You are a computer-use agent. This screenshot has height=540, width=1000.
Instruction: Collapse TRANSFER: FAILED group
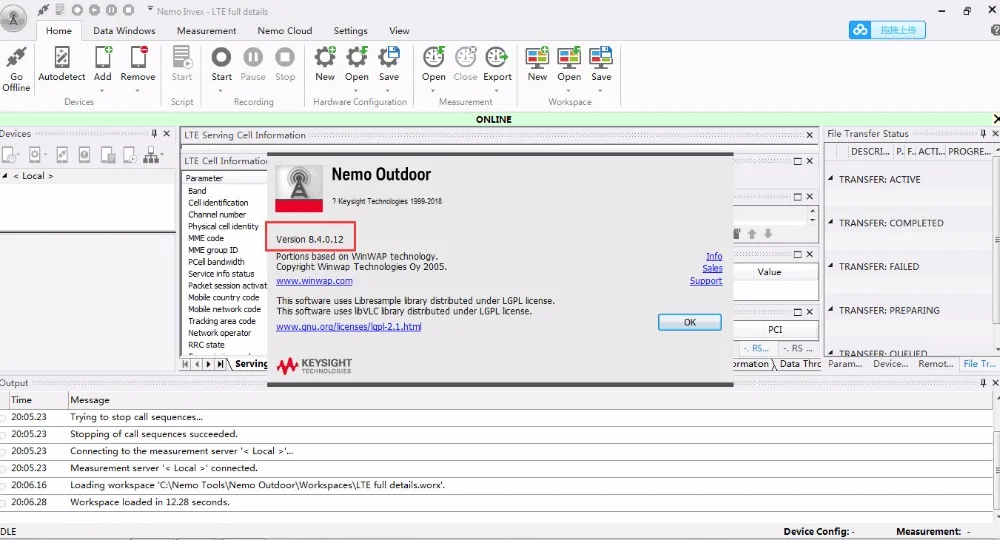(831, 265)
